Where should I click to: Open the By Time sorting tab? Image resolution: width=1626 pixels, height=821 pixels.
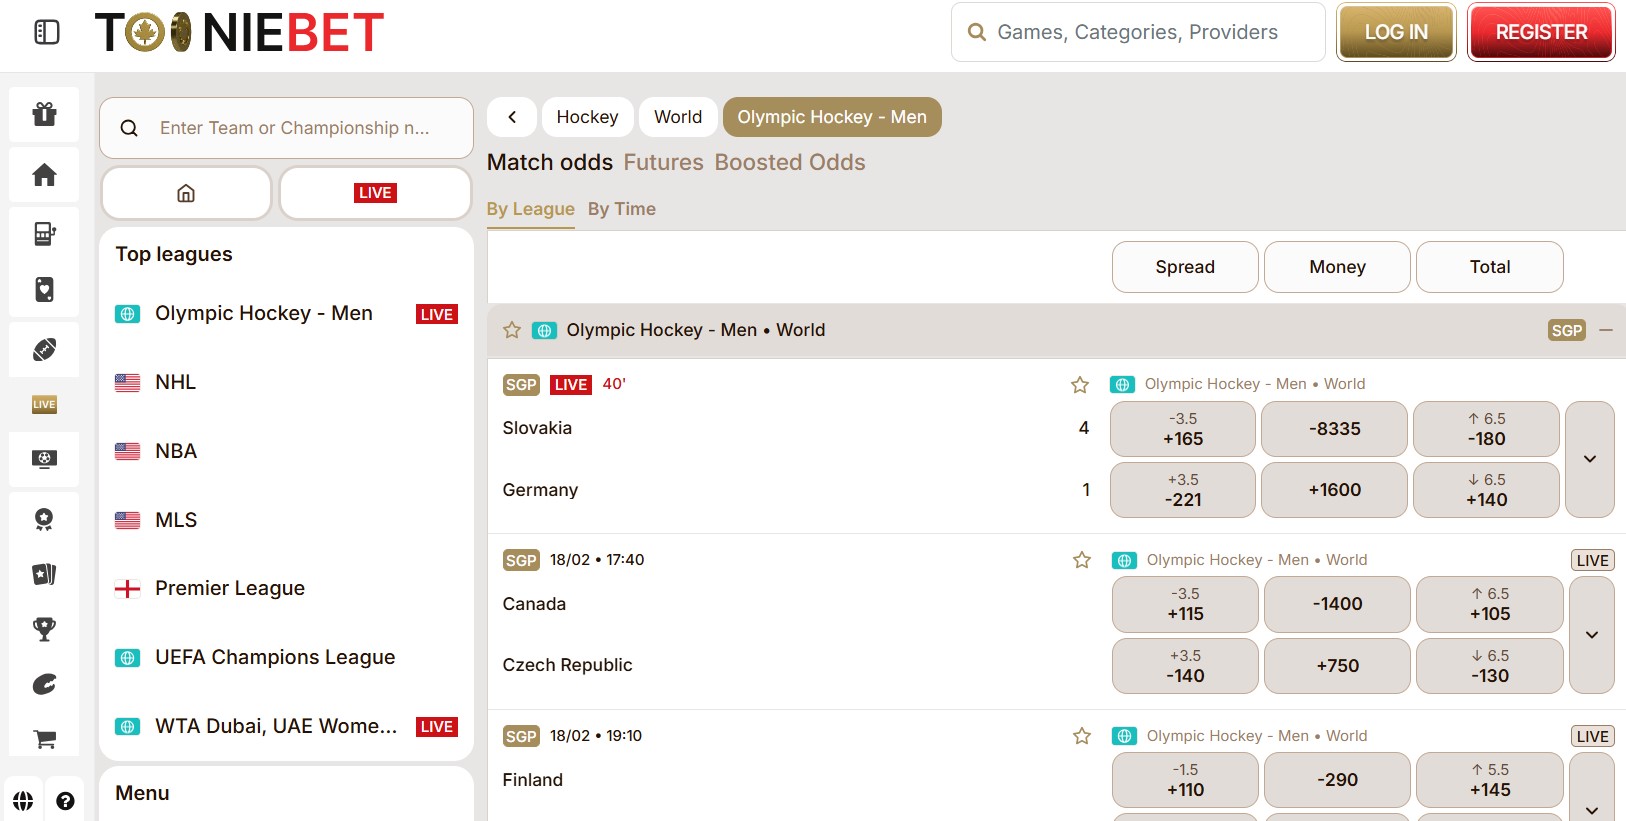pyautogui.click(x=621, y=209)
